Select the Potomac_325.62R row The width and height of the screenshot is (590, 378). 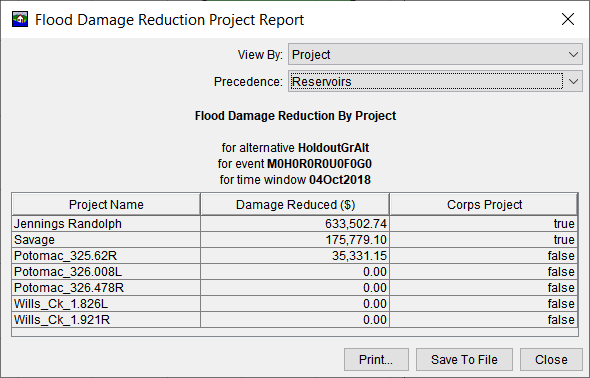(x=295, y=256)
